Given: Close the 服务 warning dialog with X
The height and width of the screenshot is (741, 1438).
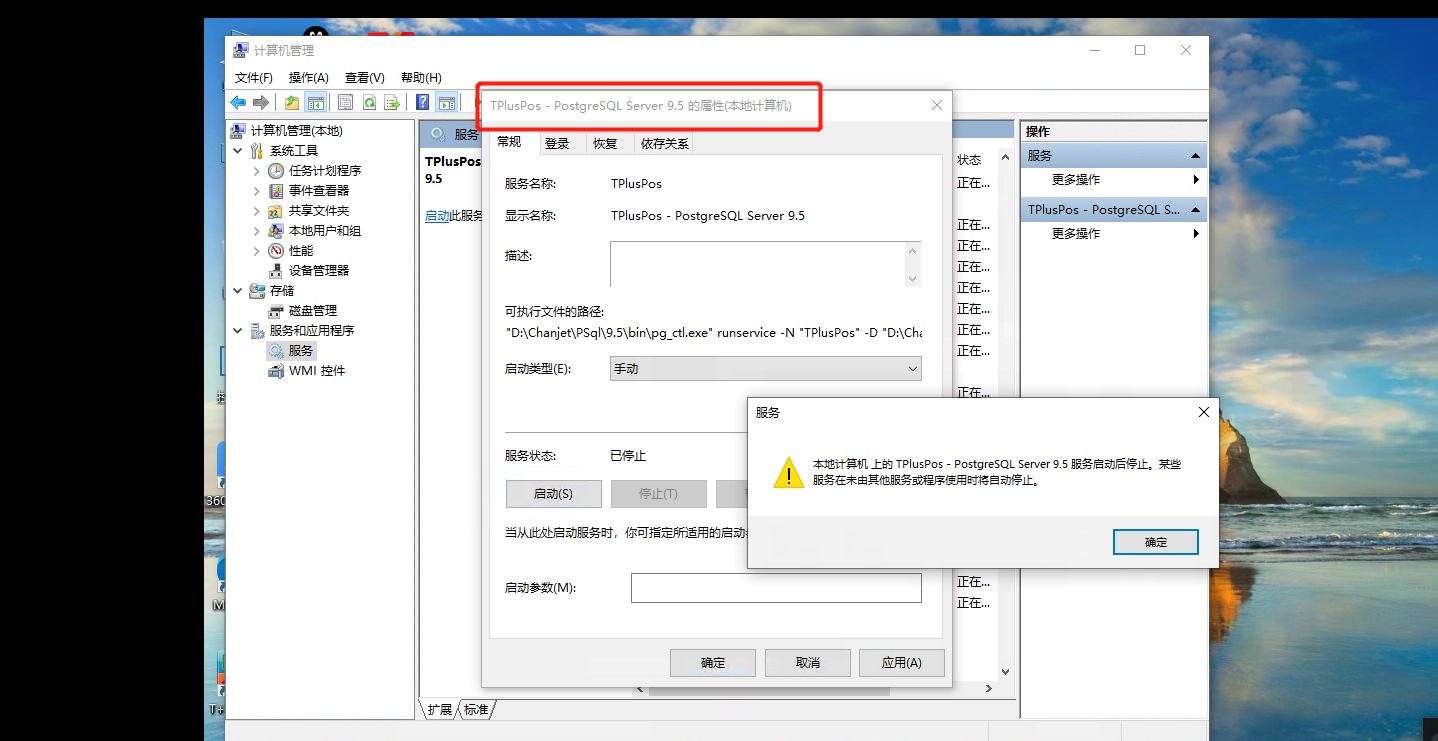Looking at the screenshot, I should [x=1204, y=412].
